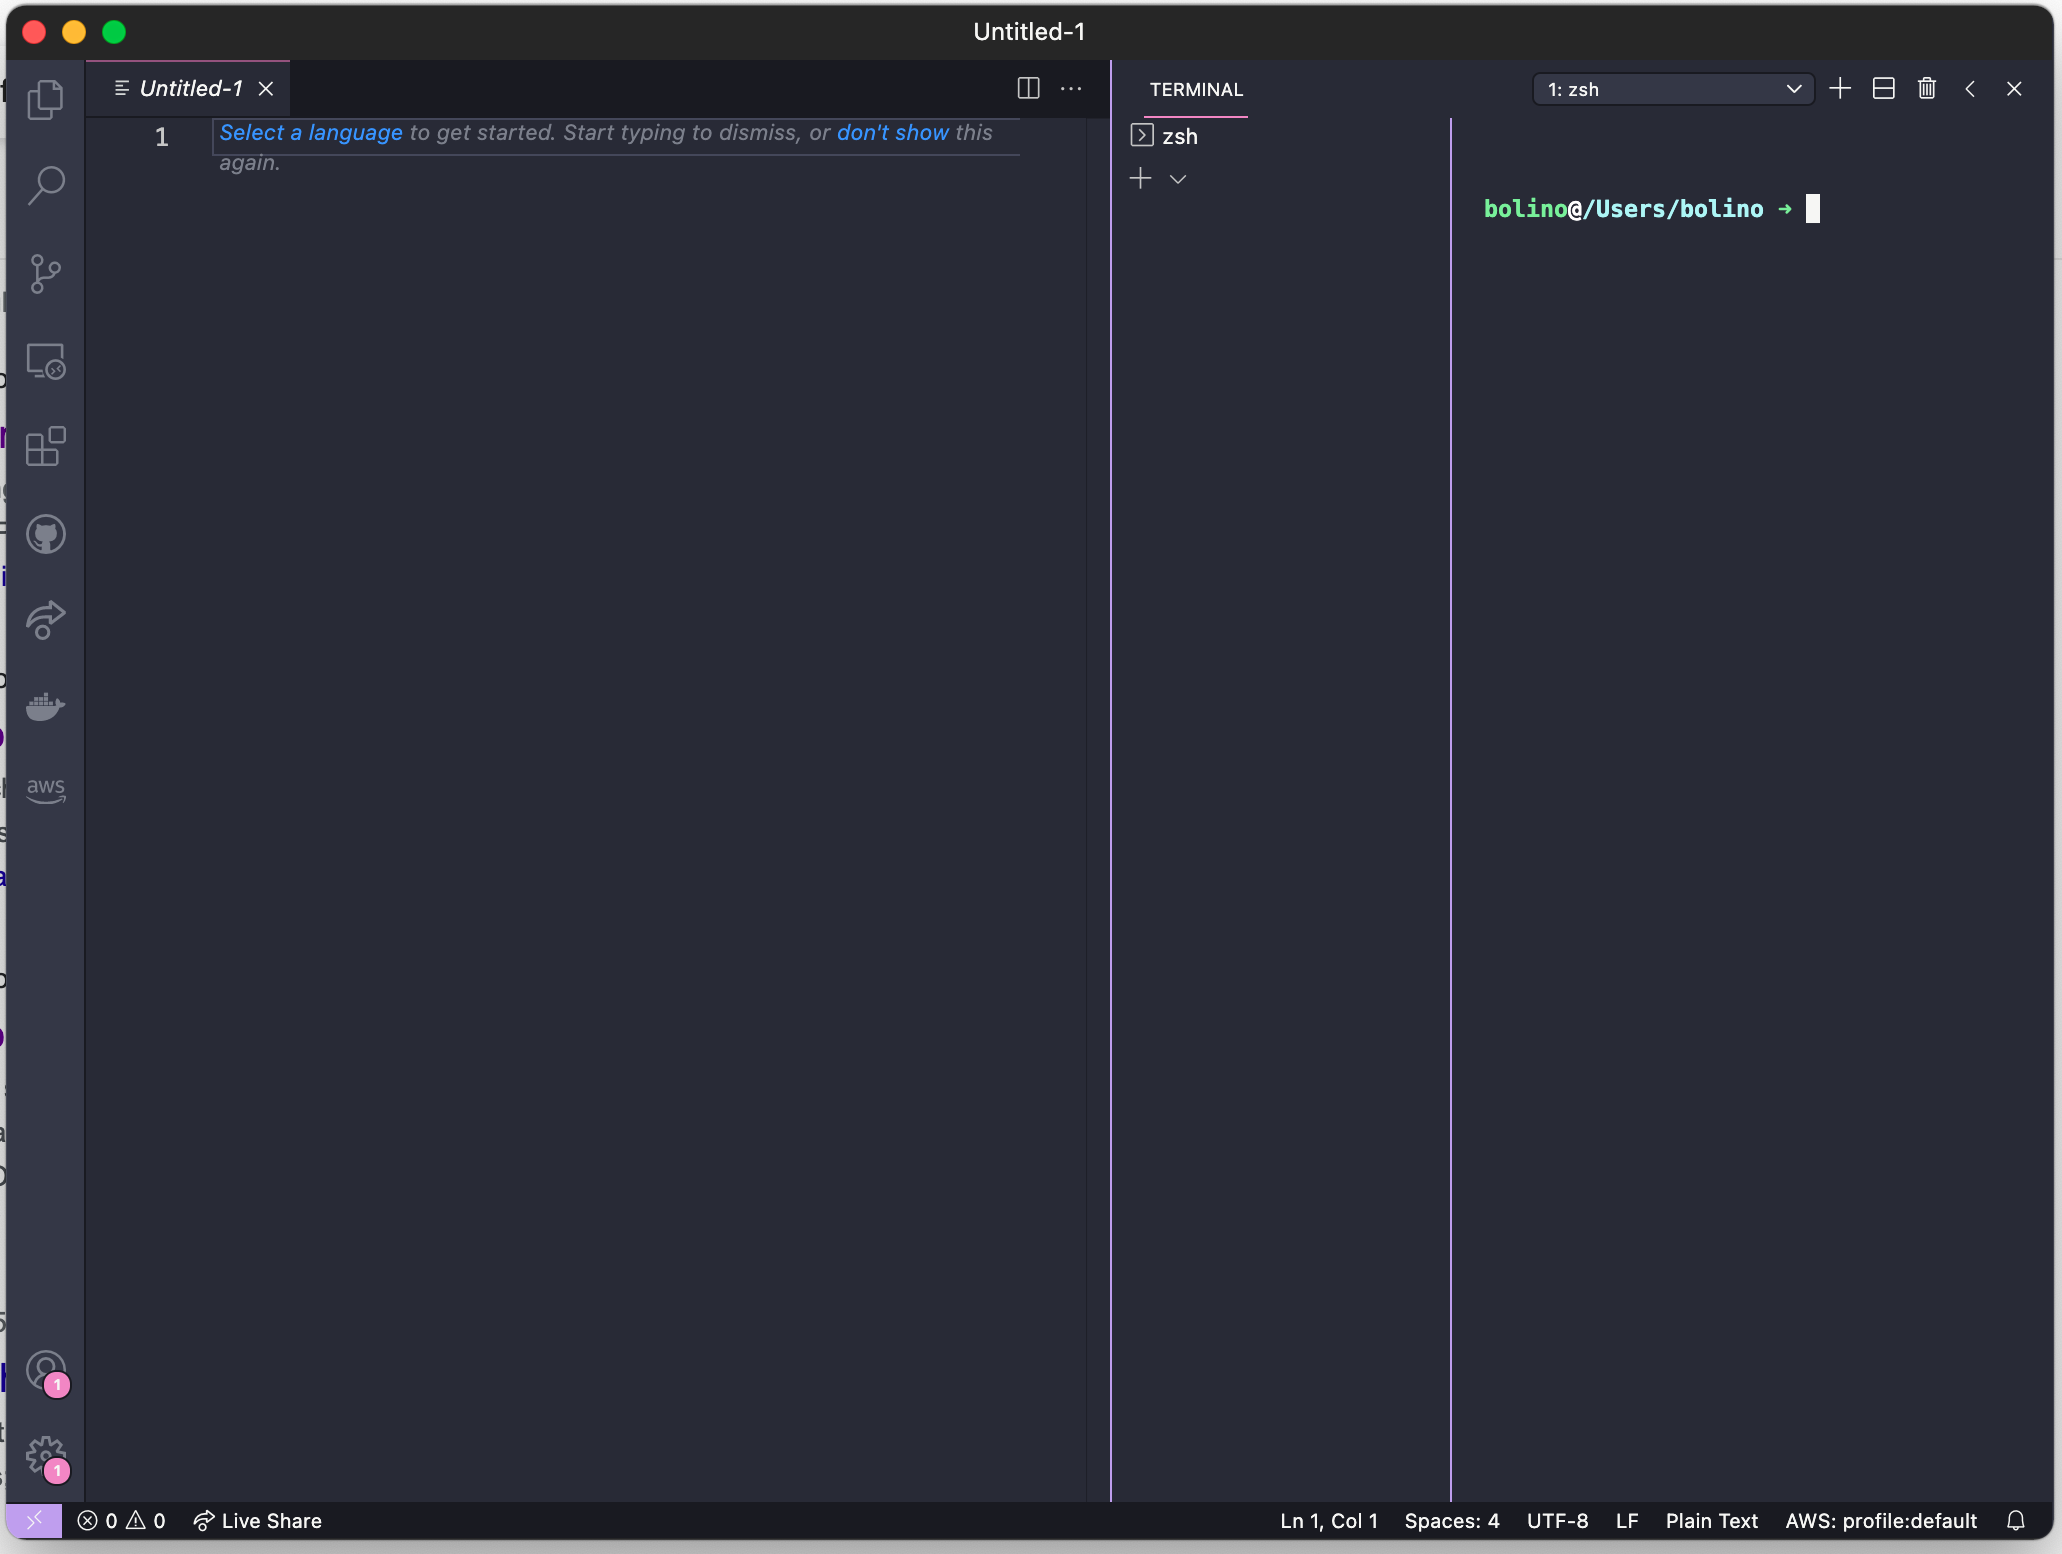Switch to the Untitled-1 tab

pos(190,88)
